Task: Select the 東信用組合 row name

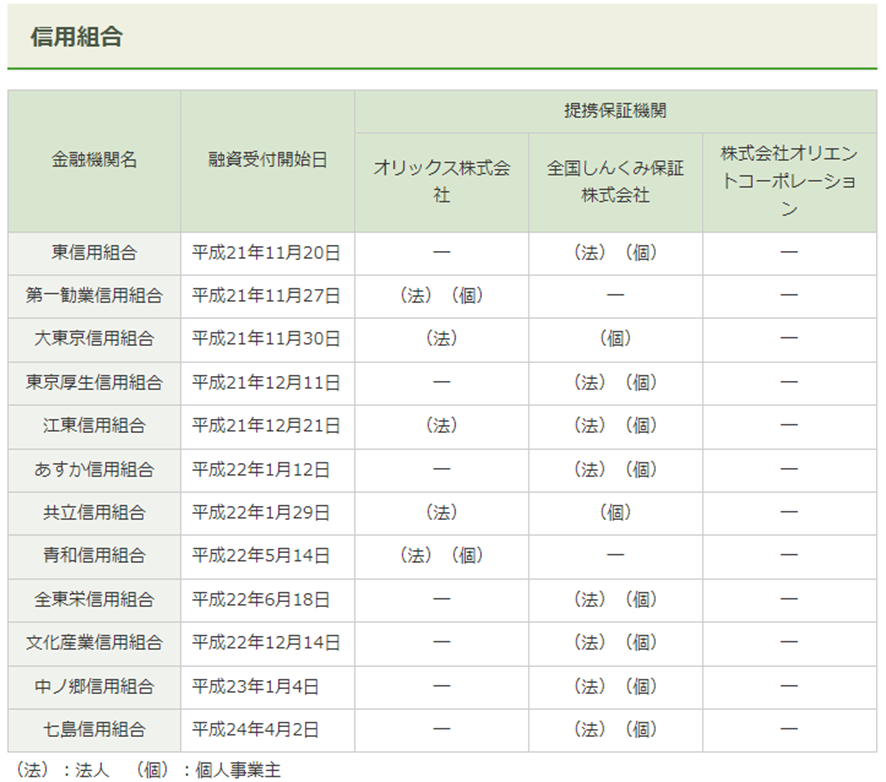Action: pyautogui.click(x=94, y=253)
